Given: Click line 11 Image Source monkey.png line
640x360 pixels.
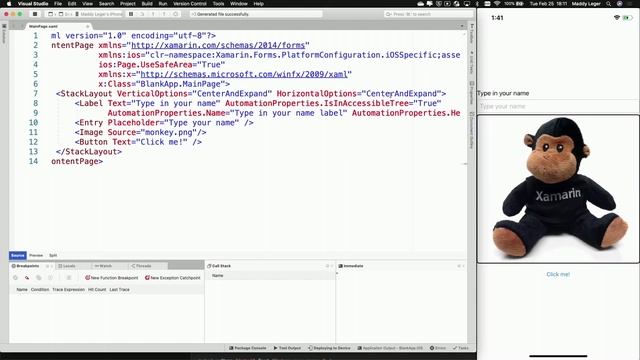Looking at the screenshot, I should click(140, 132).
